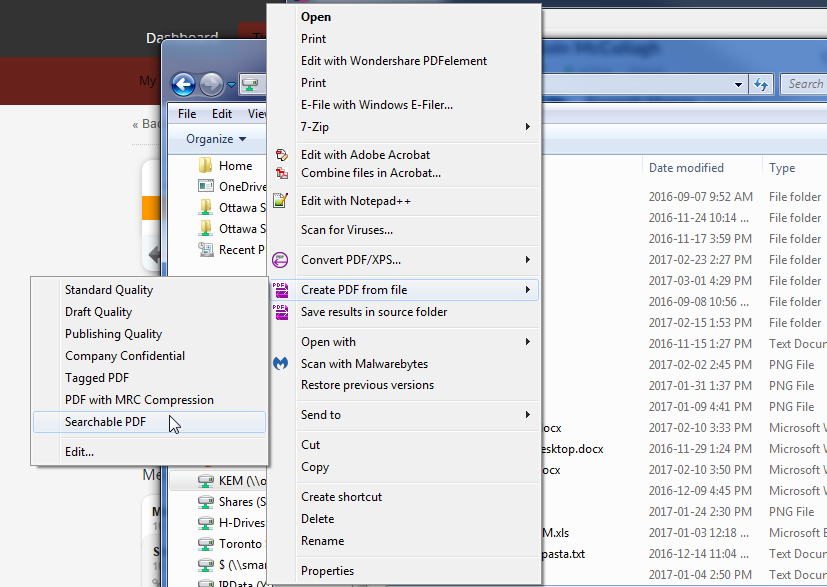Expand the Convert PDF/XPS submenu arrow
Image resolution: width=827 pixels, height=587 pixels.
click(x=527, y=259)
